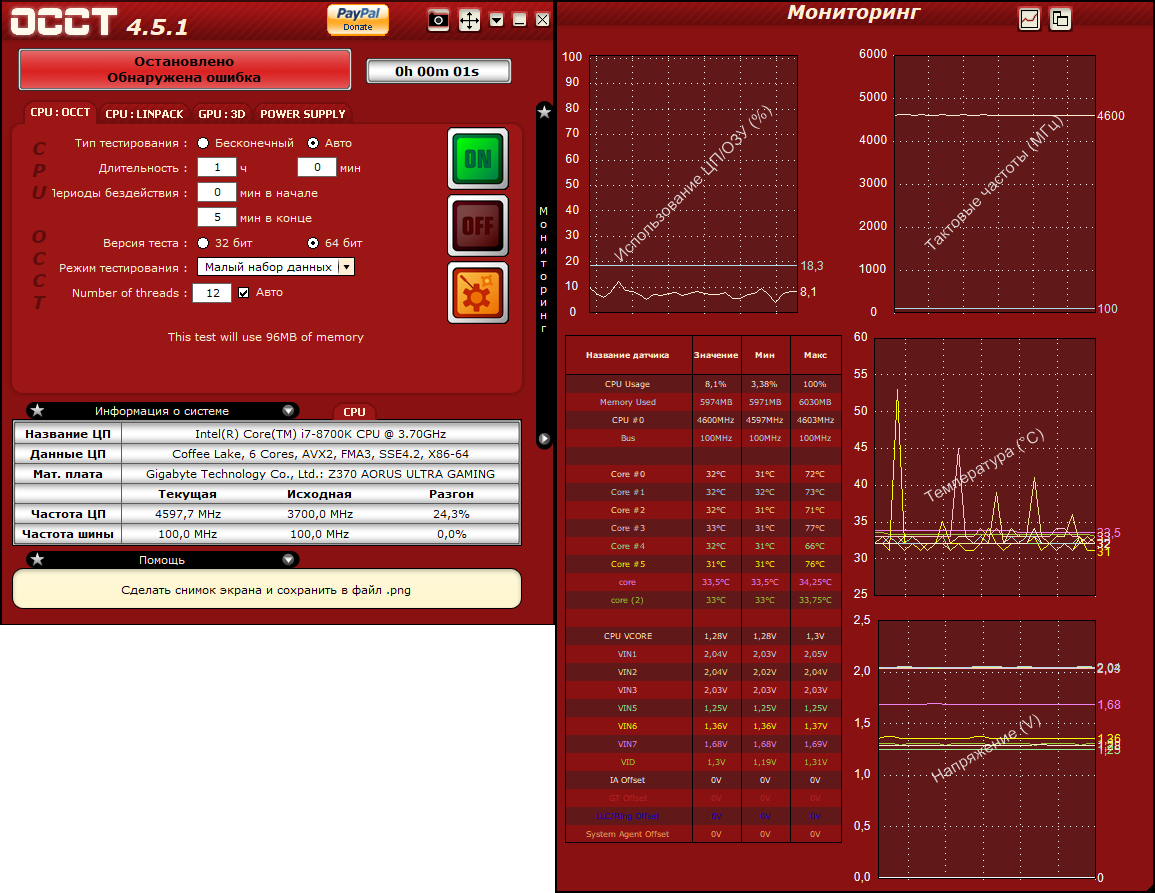Switch to the CPU:LINPACK tab

144,114
